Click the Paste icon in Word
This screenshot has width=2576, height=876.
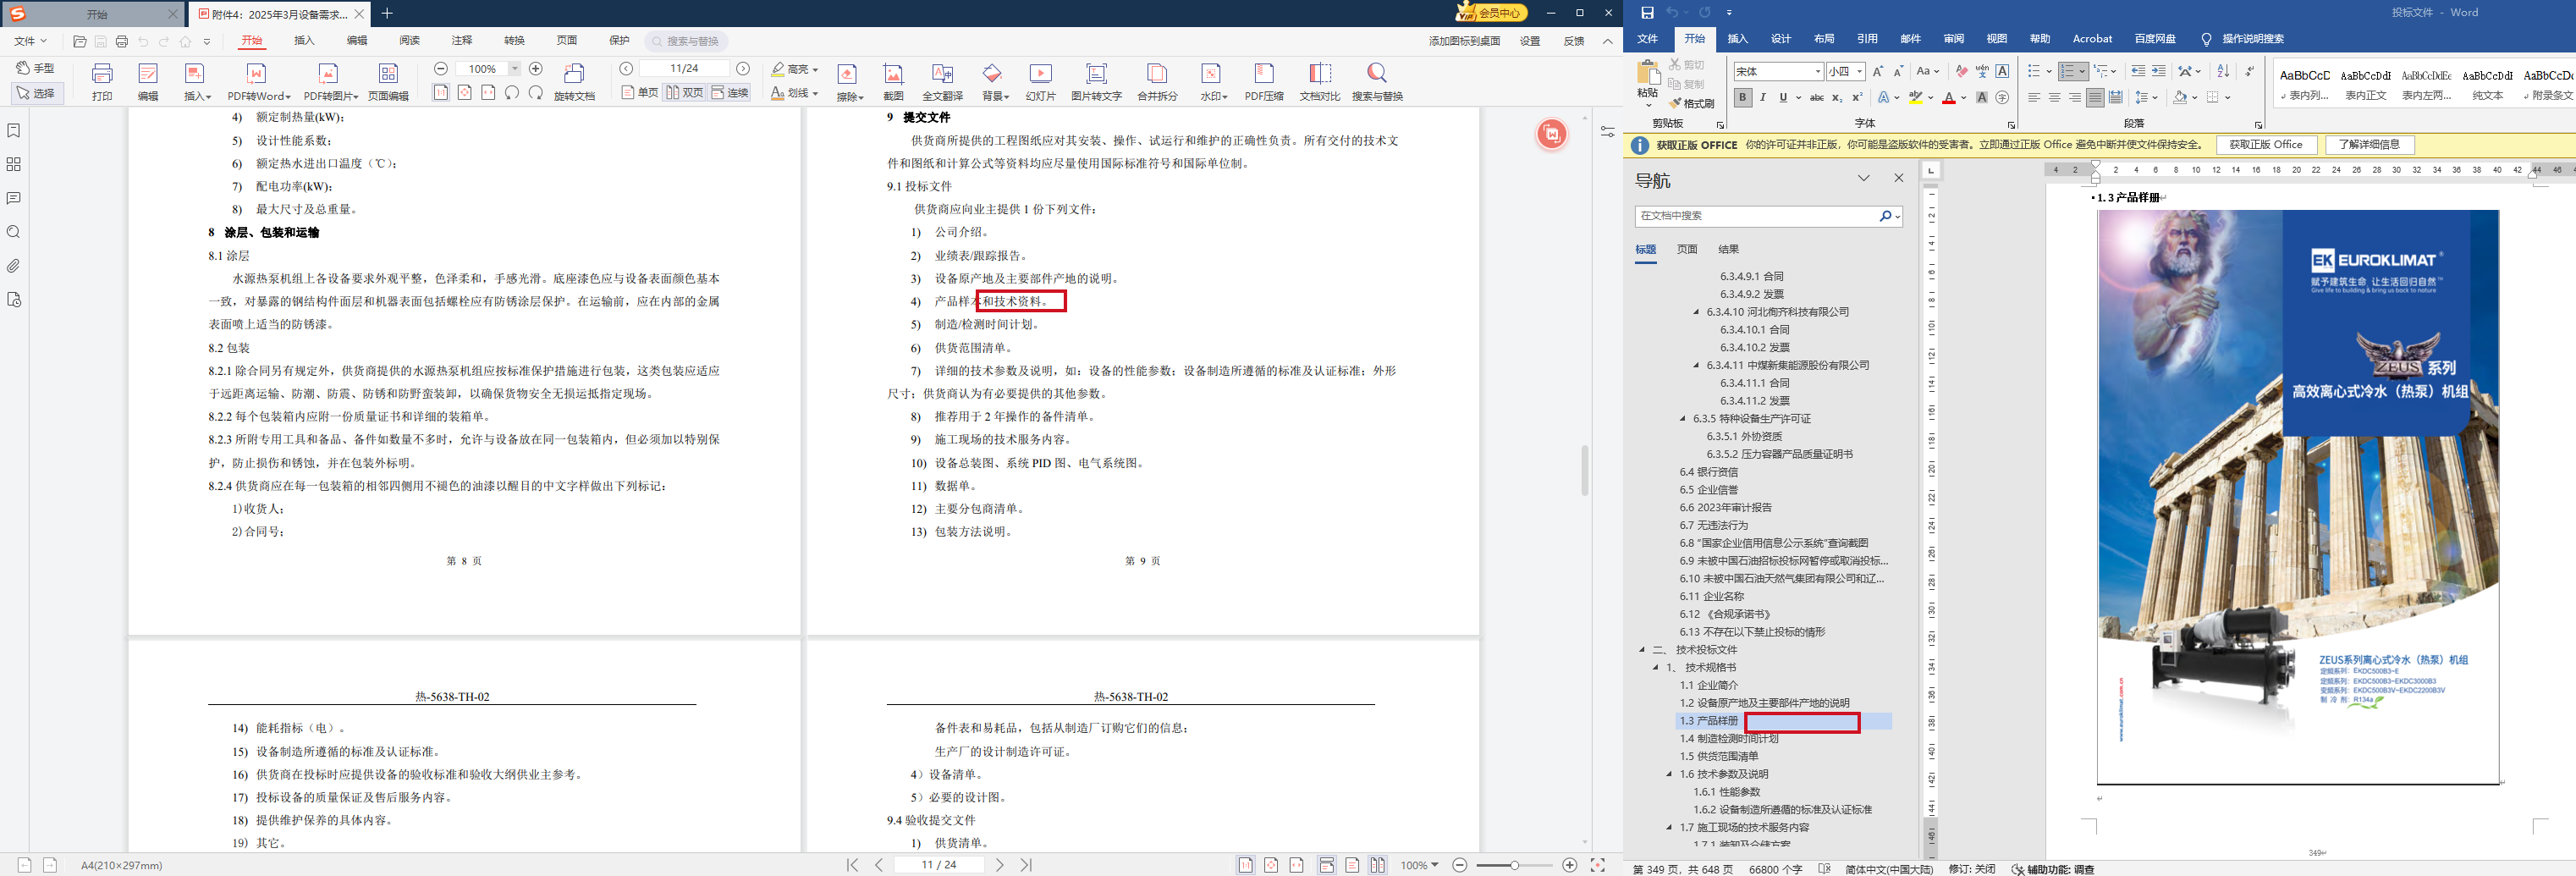pyautogui.click(x=1648, y=73)
